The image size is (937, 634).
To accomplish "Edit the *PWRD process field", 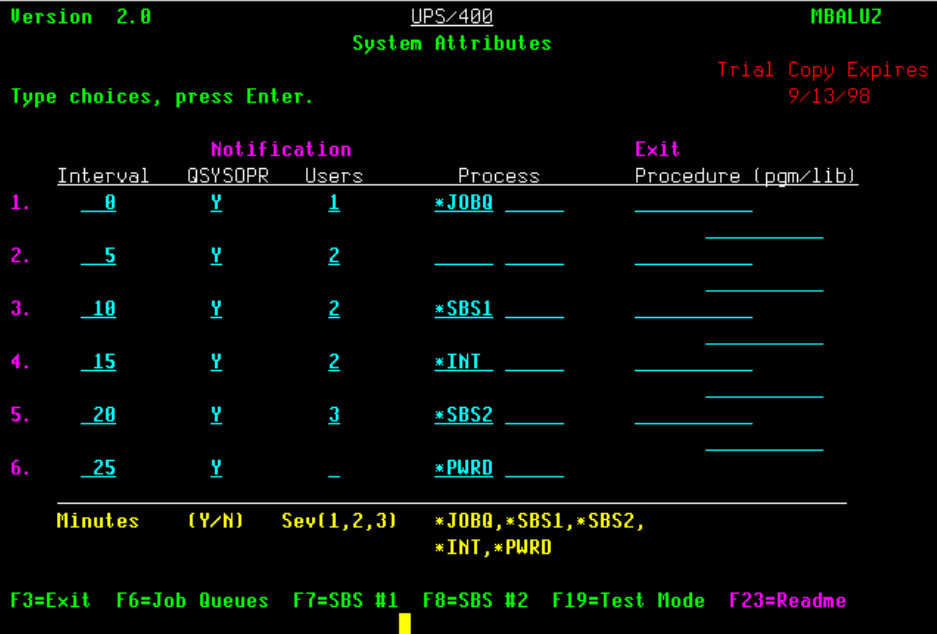I will click(464, 468).
